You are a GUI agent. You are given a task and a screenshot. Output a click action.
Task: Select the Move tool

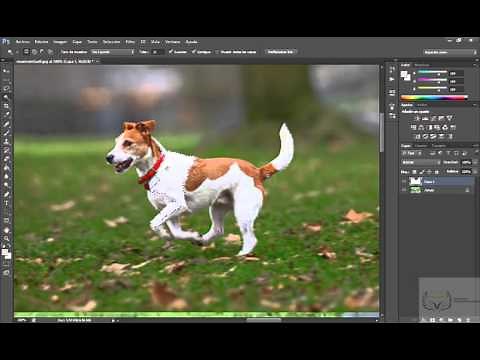pos(6,71)
